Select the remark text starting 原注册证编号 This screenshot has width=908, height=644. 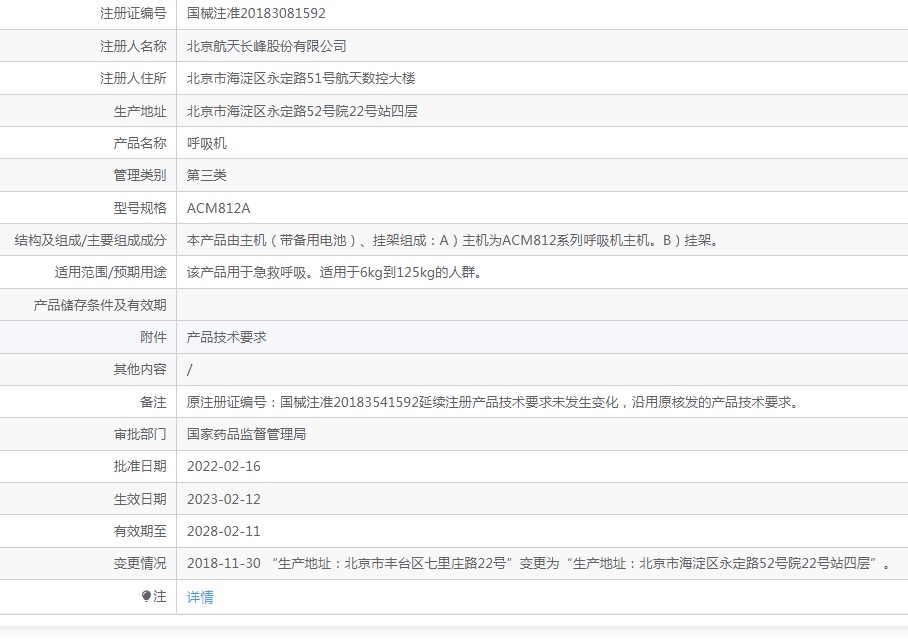[494, 402]
